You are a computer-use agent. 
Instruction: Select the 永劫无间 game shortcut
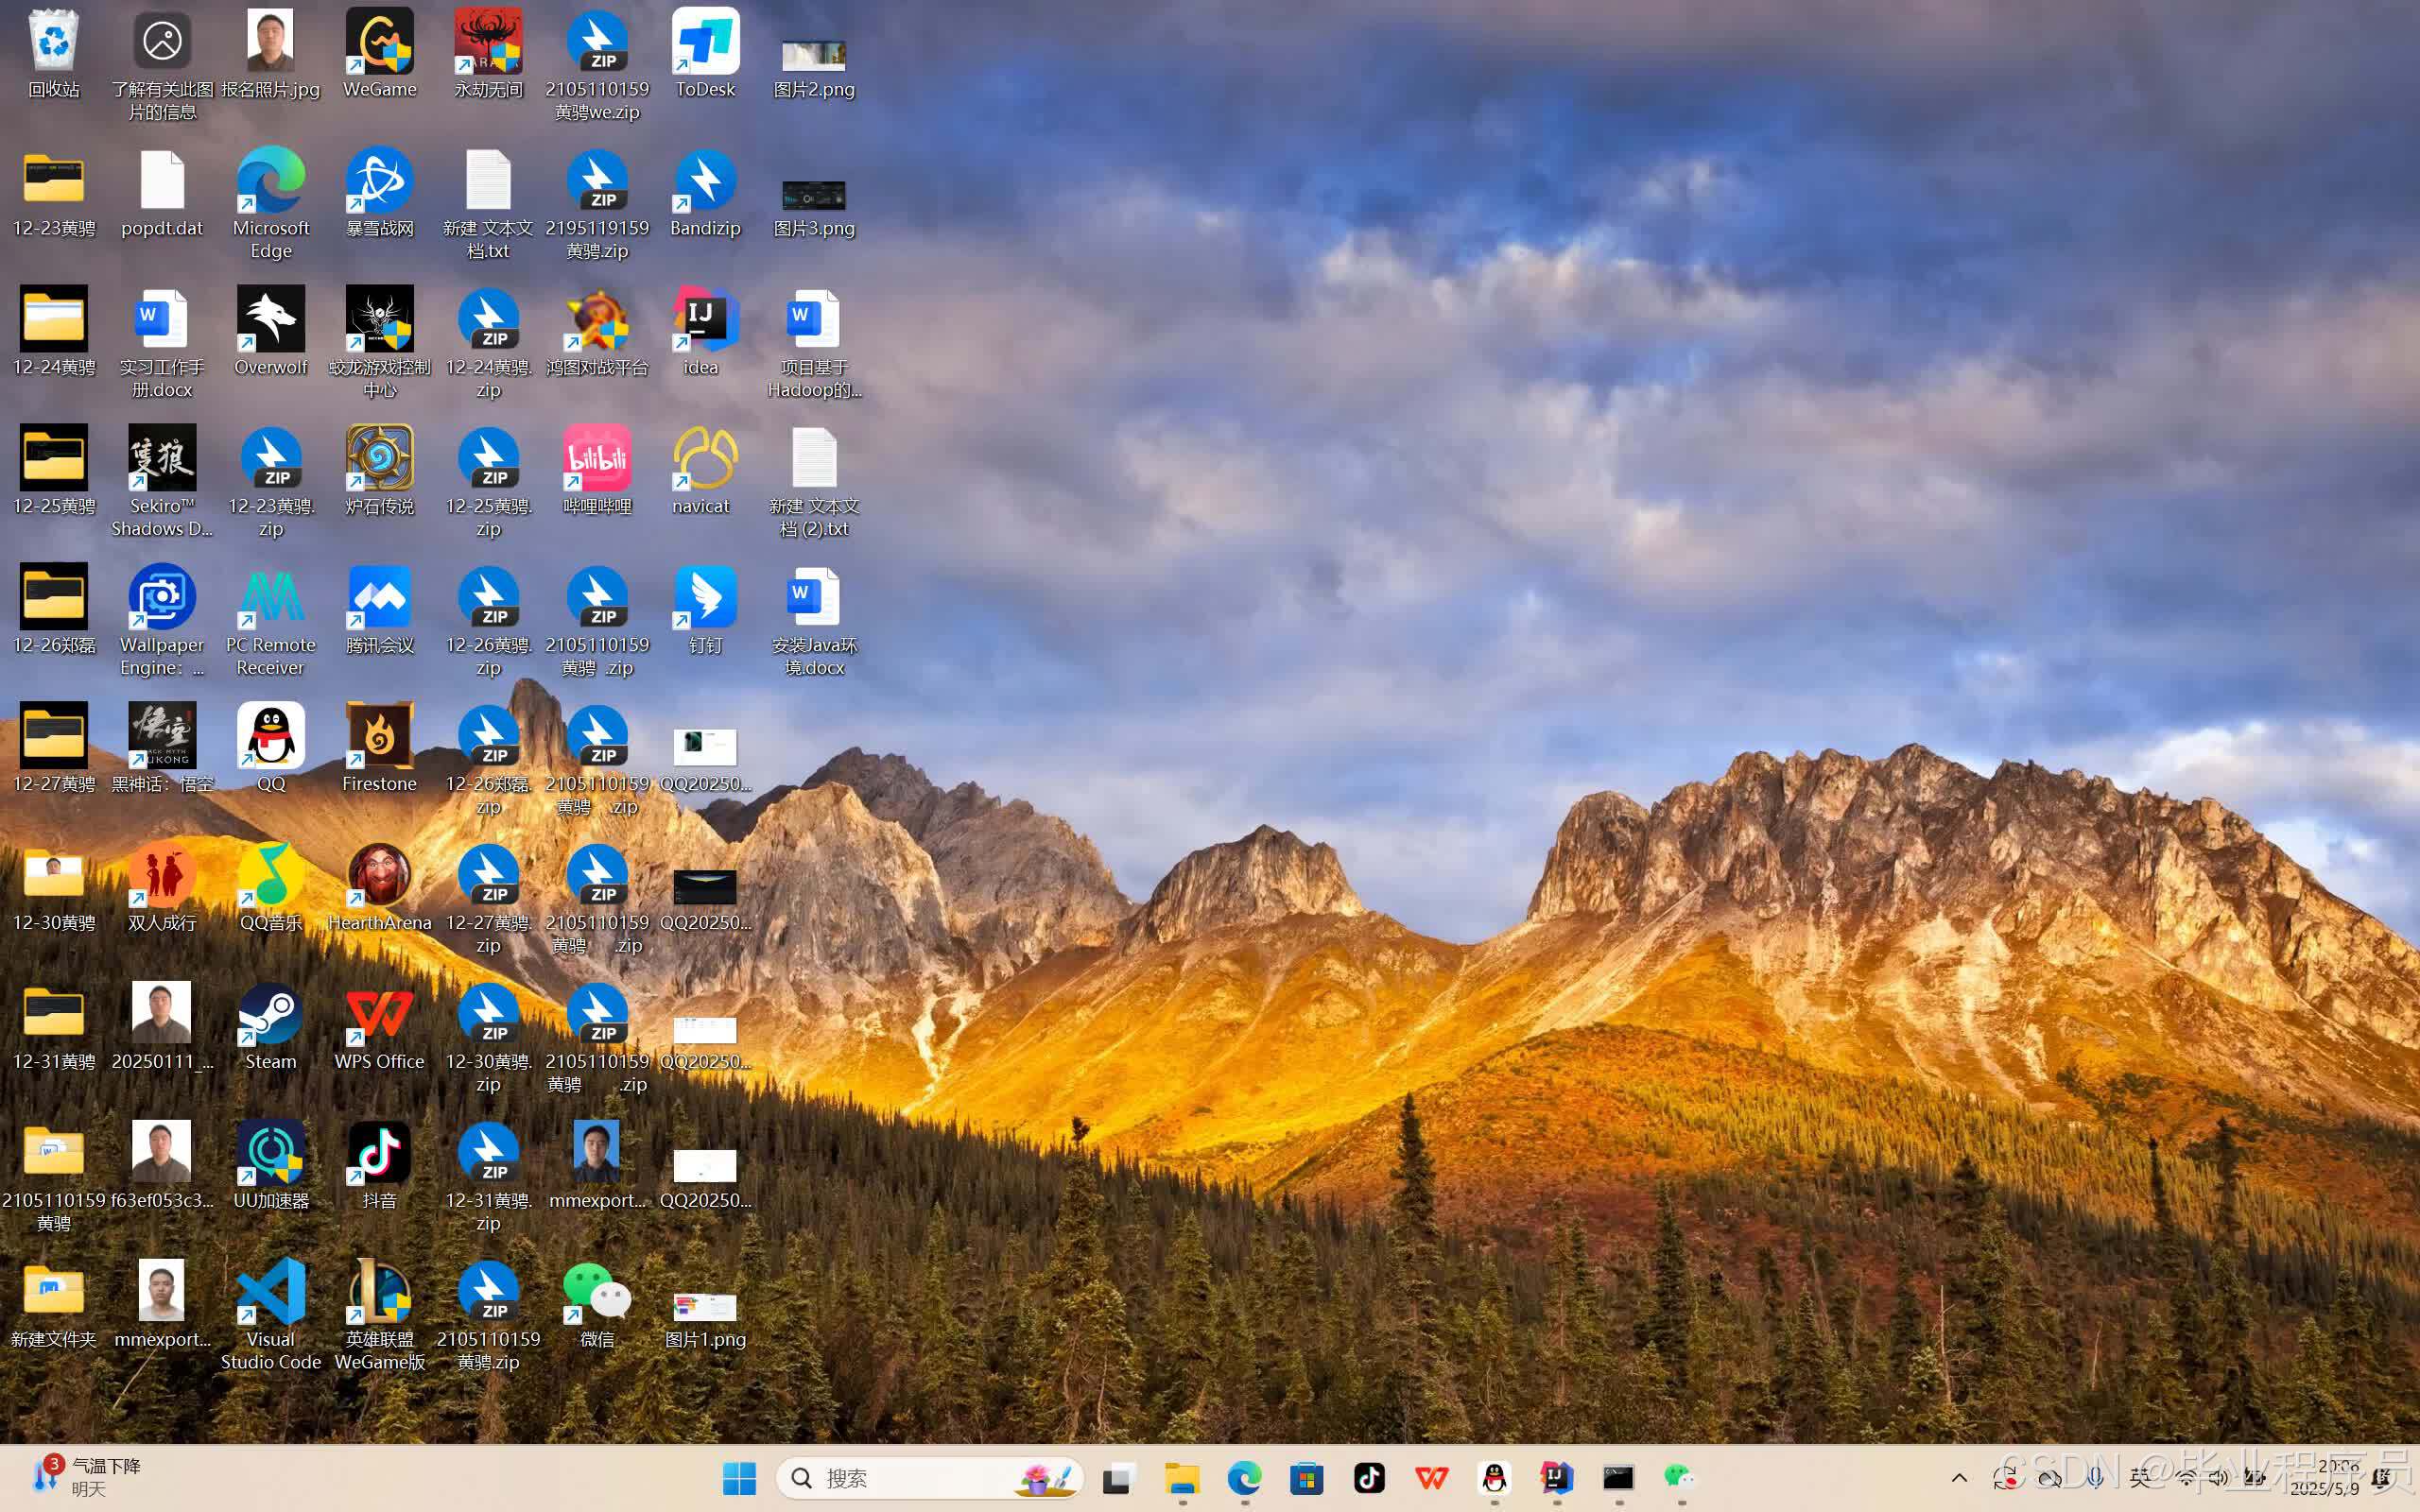tap(488, 54)
